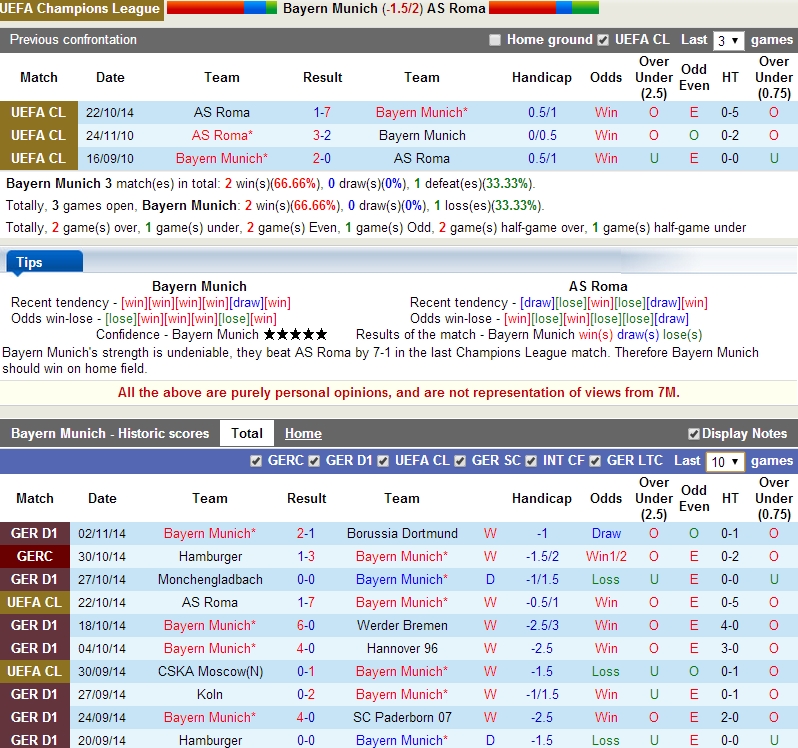
Task: Uncheck UEFA CL filter in Historic scores bar
Action: pos(383,461)
